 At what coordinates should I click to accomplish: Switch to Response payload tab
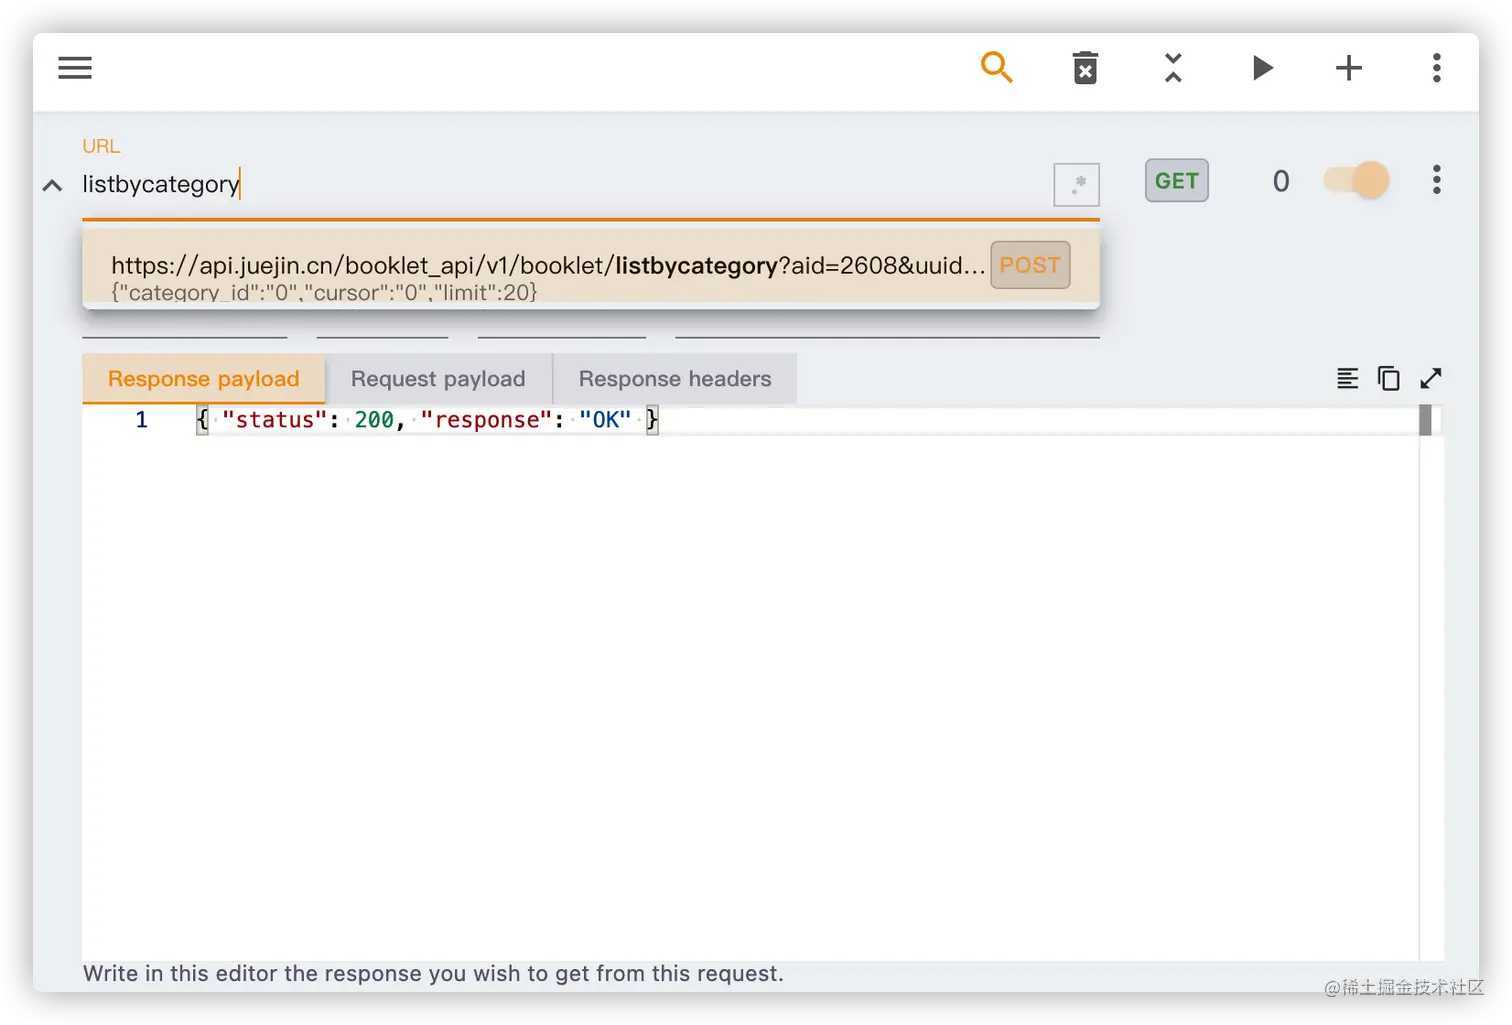(204, 379)
